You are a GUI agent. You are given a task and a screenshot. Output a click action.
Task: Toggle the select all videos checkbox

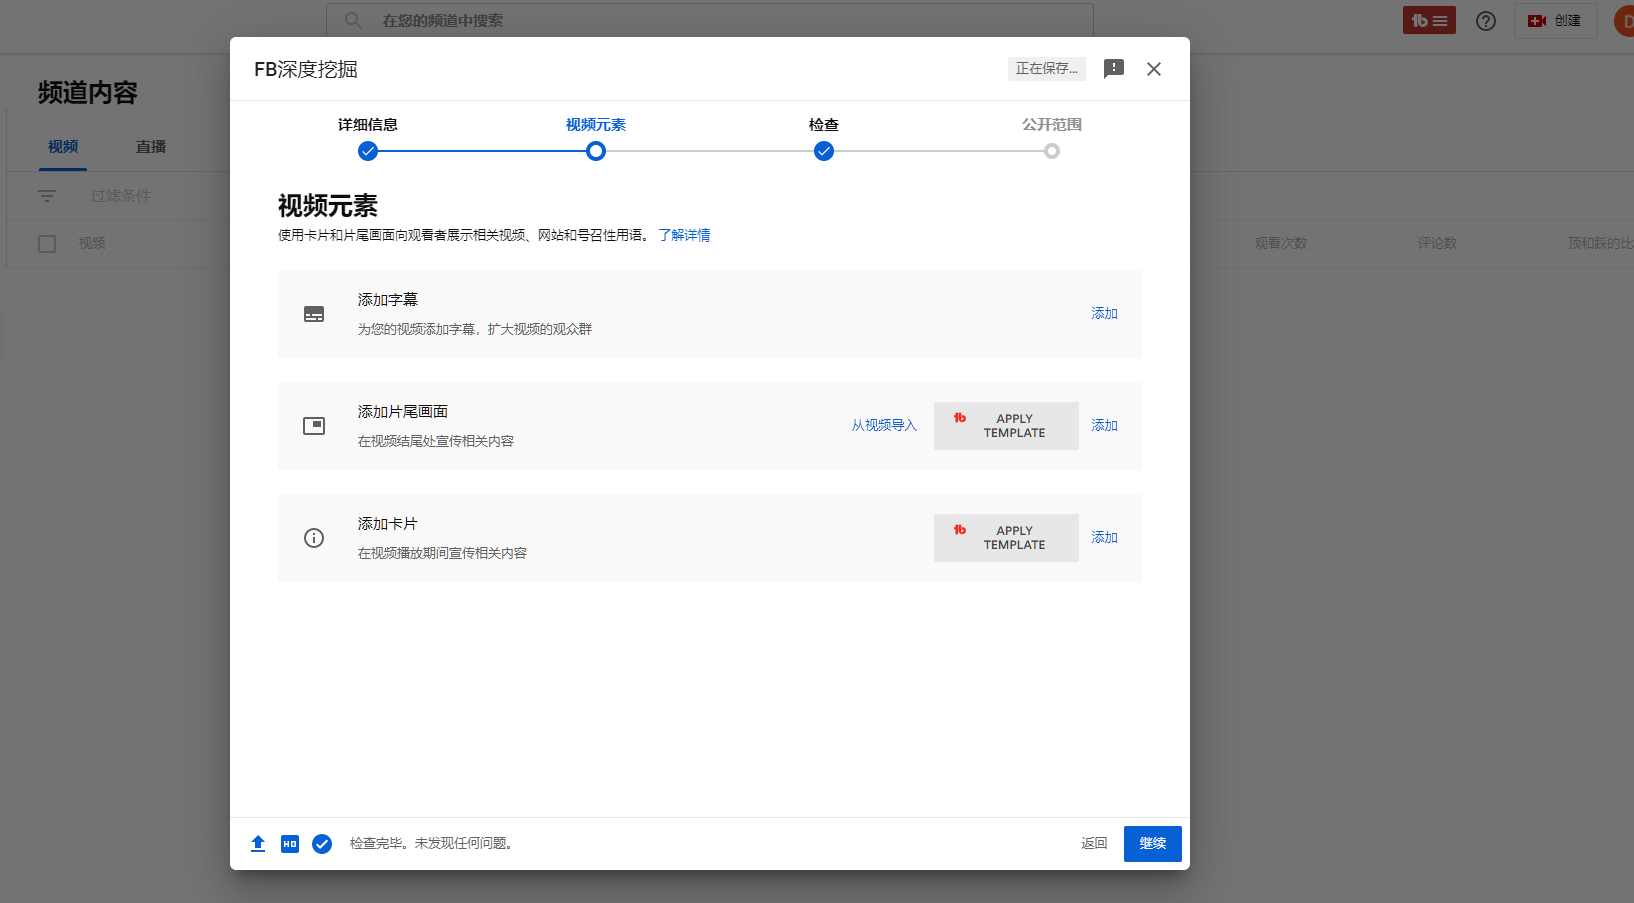tap(47, 244)
